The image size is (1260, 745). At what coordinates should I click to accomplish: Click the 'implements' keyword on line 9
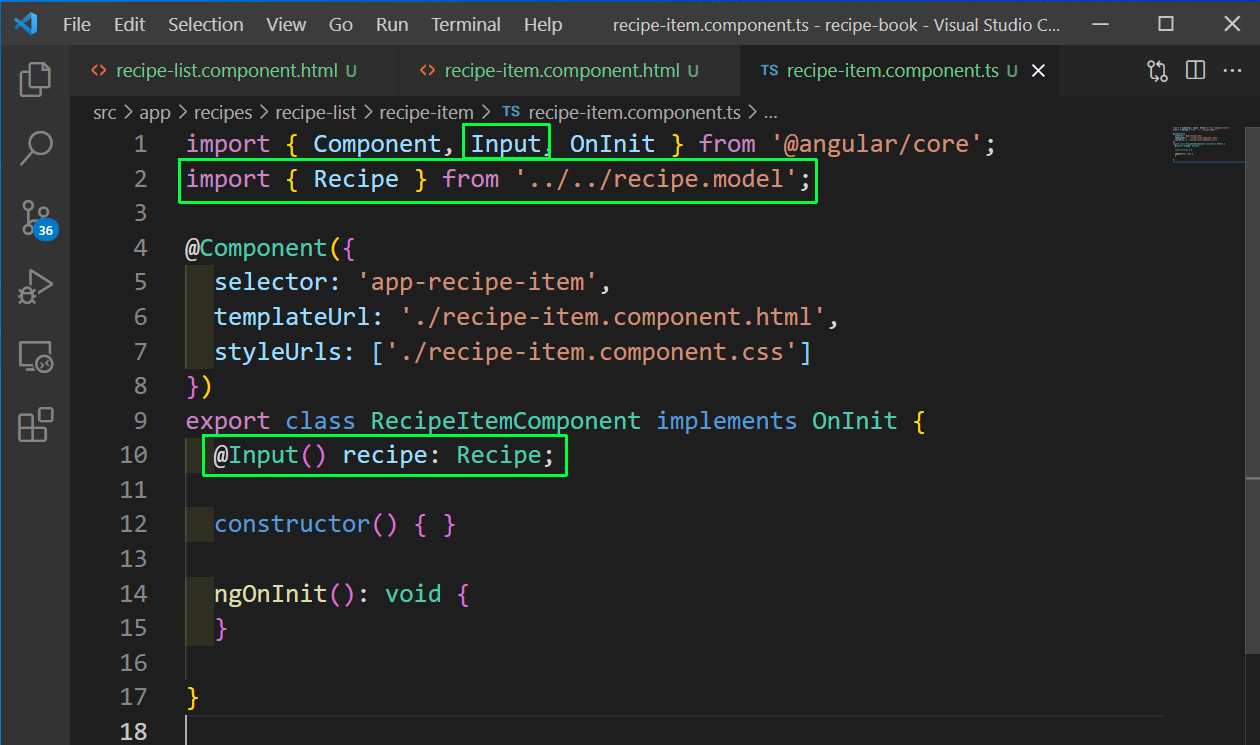coord(726,420)
